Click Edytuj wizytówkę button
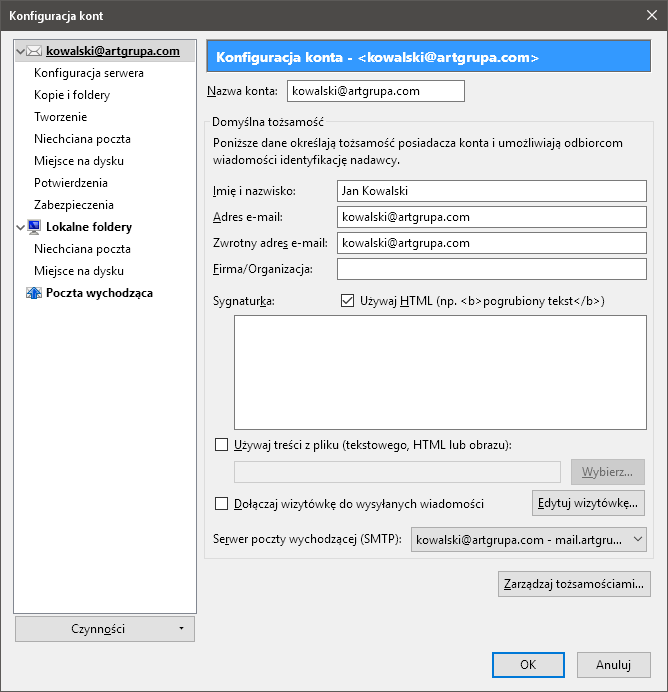Image resolution: width=668 pixels, height=692 pixels. pyautogui.click(x=588, y=503)
